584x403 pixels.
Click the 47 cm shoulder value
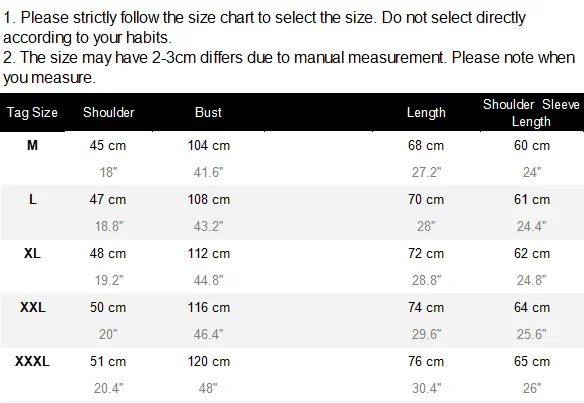pos(108,199)
